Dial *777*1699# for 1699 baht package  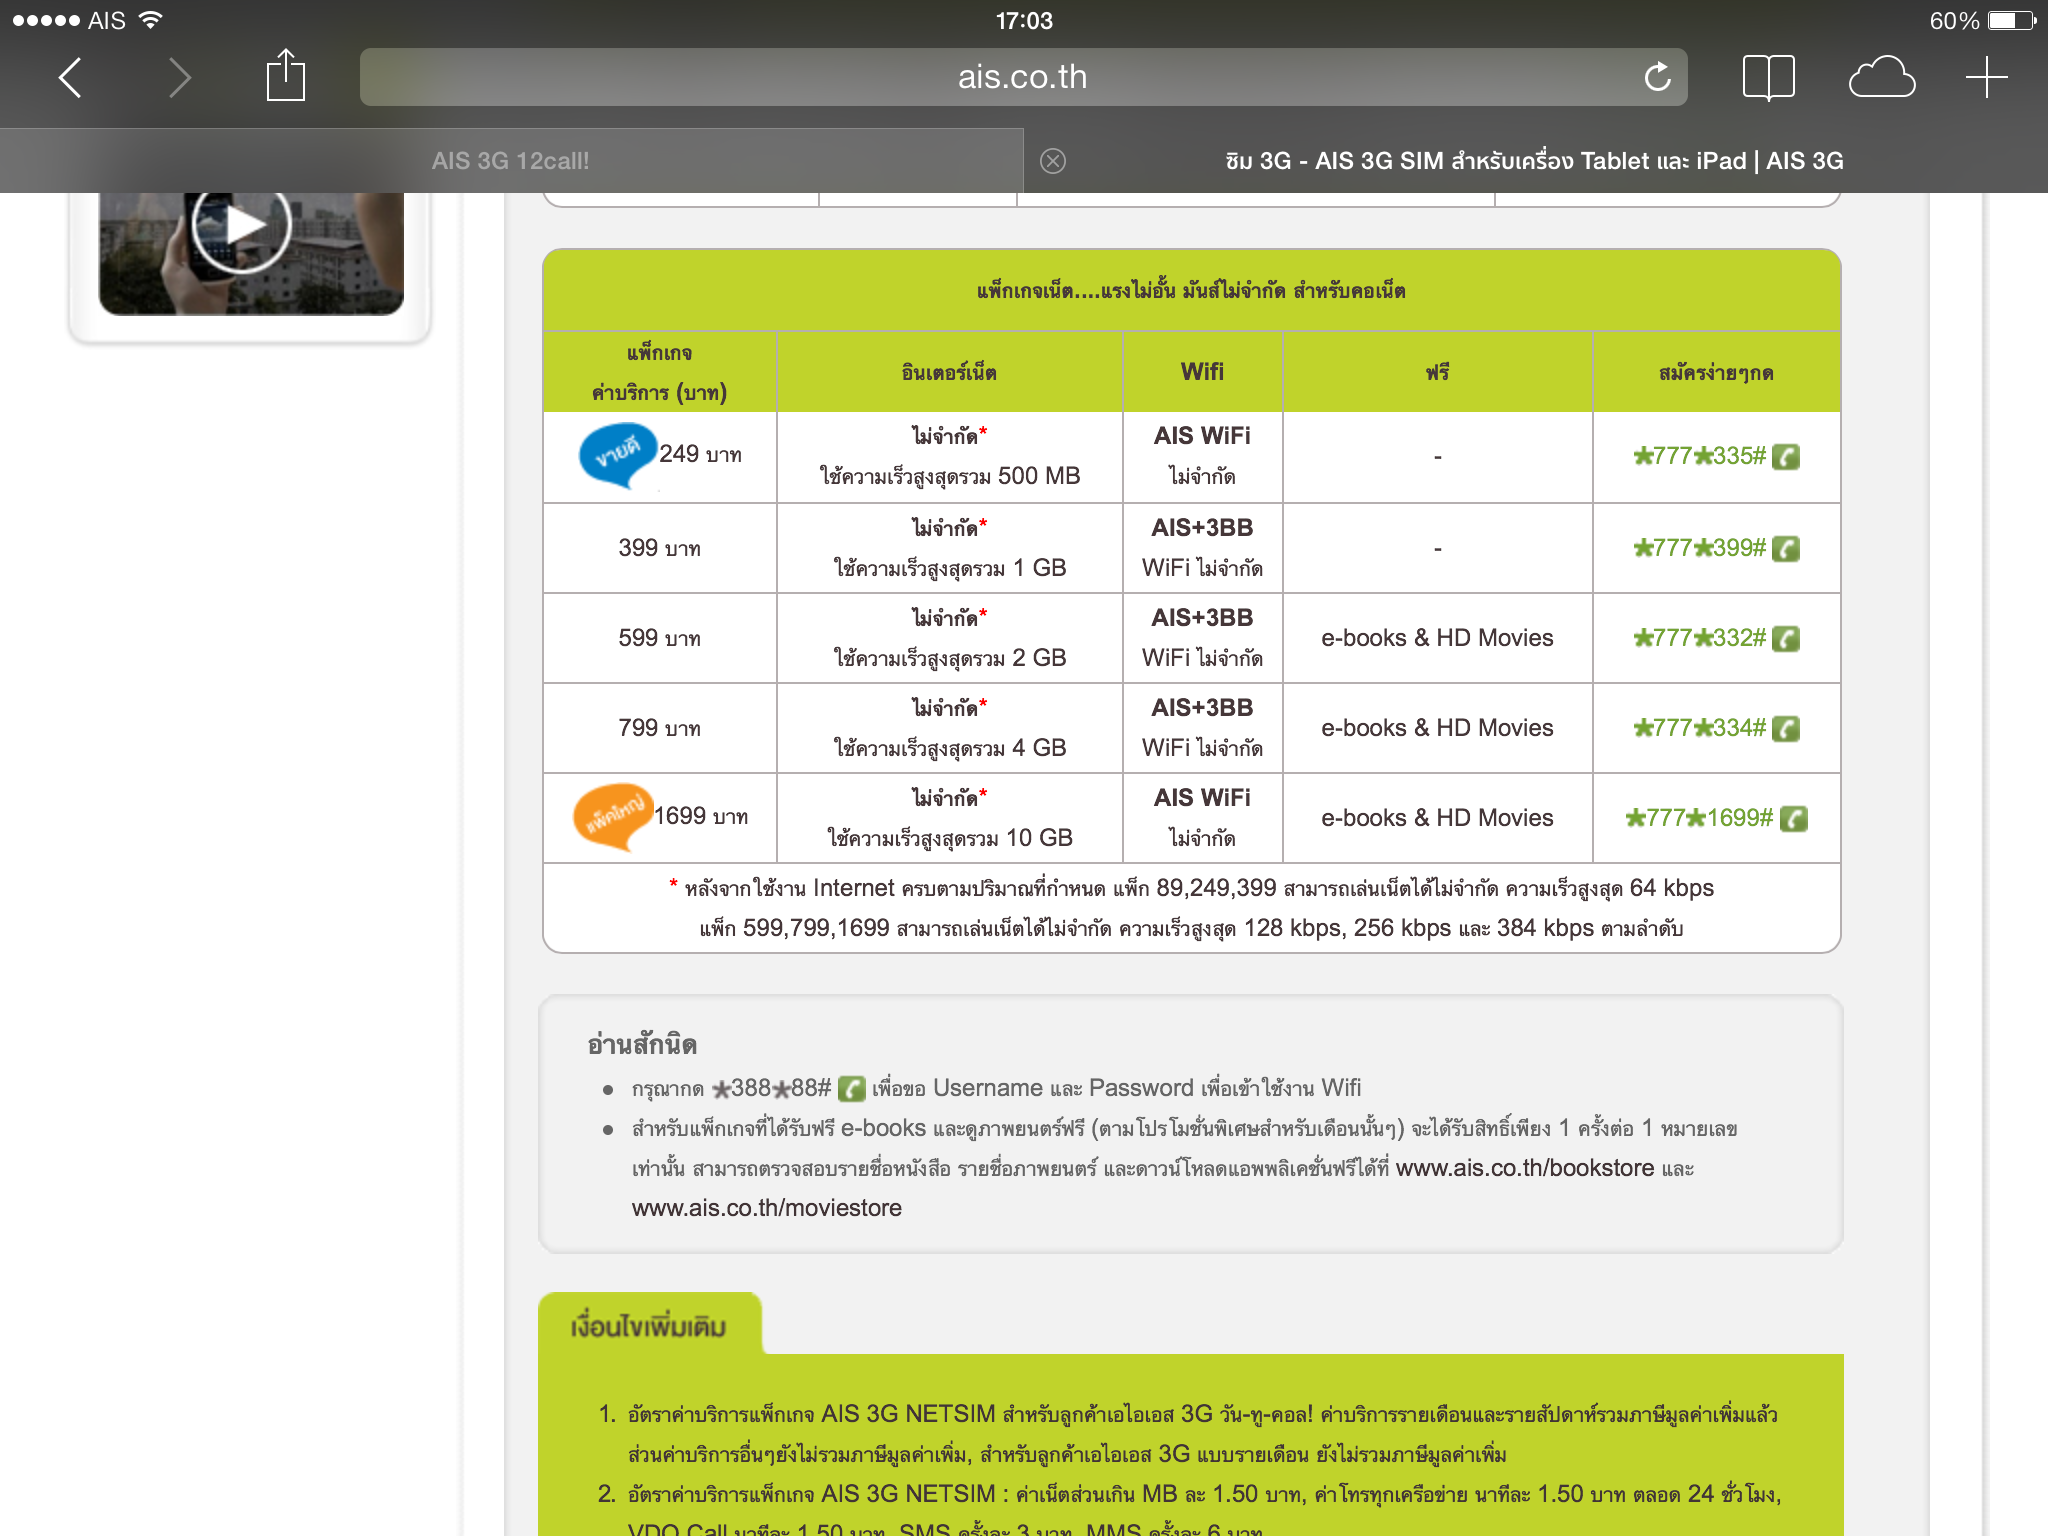pos(1699,818)
